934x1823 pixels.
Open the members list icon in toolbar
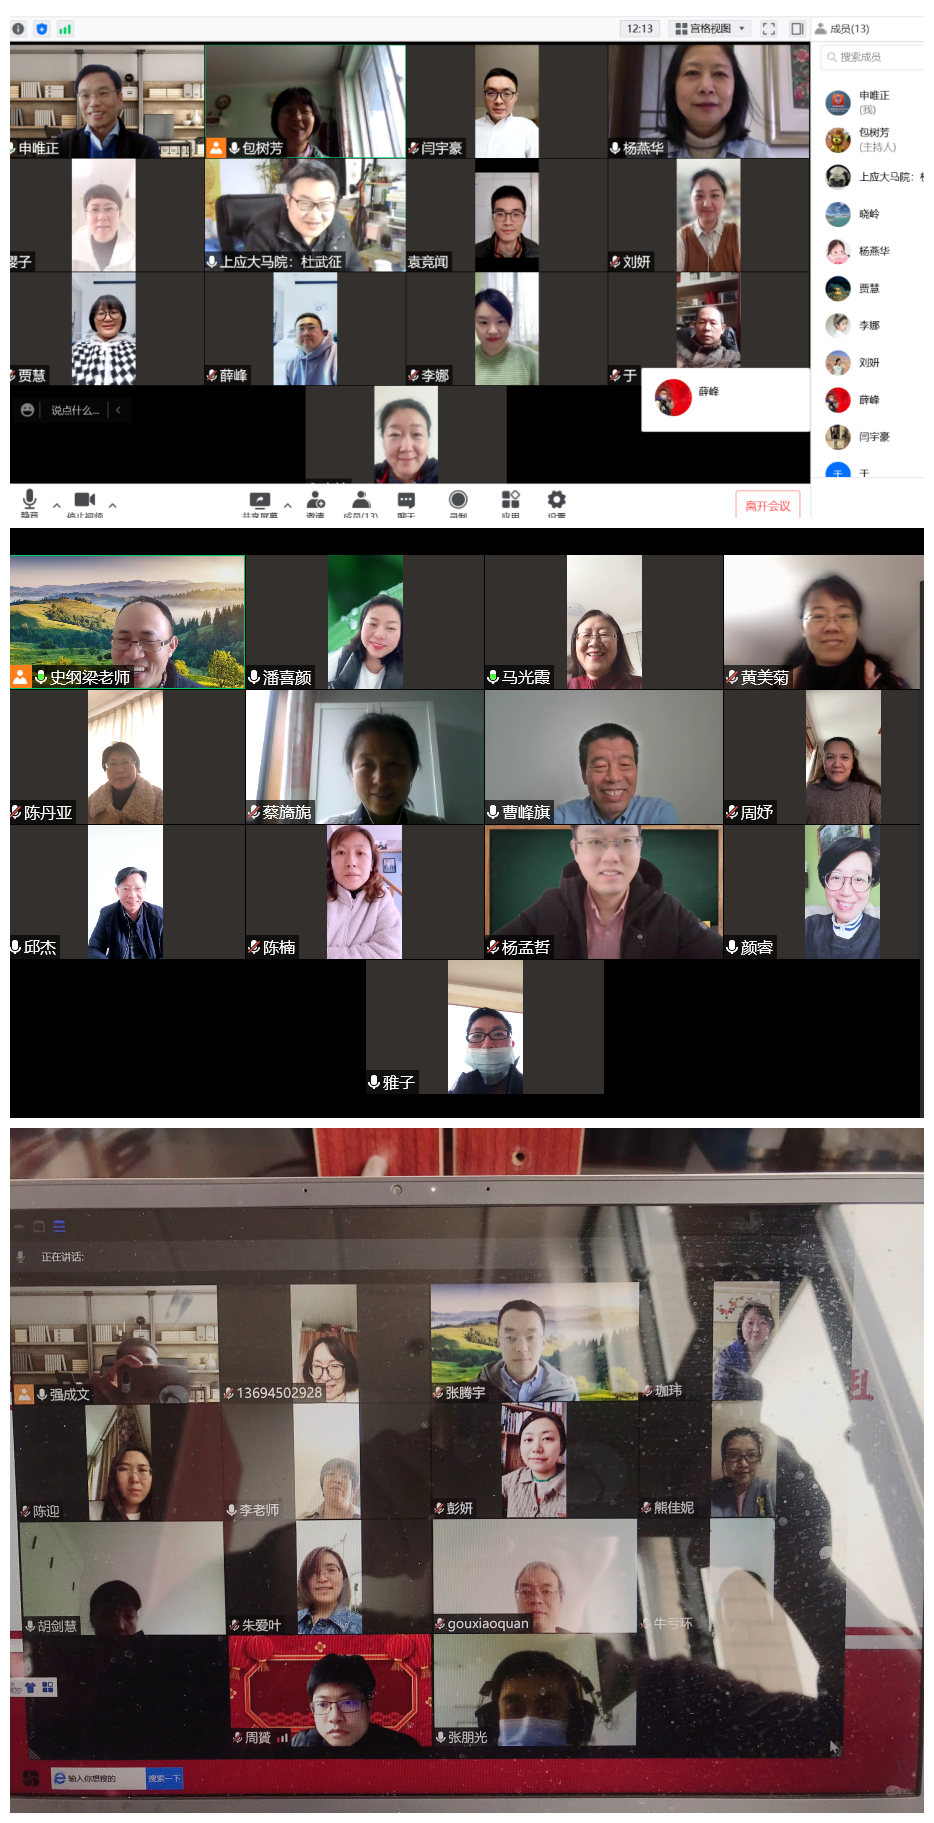coord(361,500)
